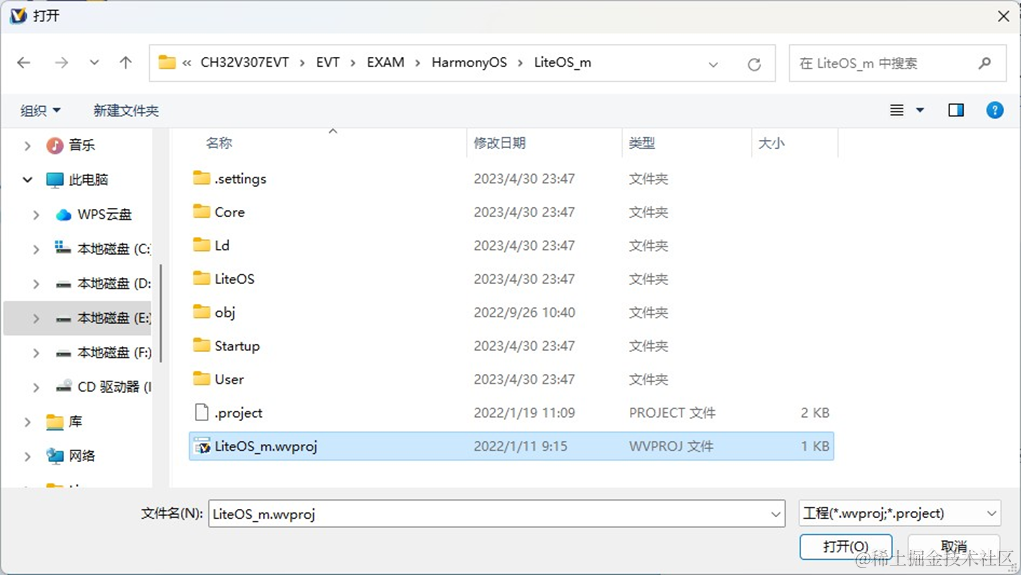
Task: Navigate to EVT in the breadcrumb
Action: [x=328, y=63]
